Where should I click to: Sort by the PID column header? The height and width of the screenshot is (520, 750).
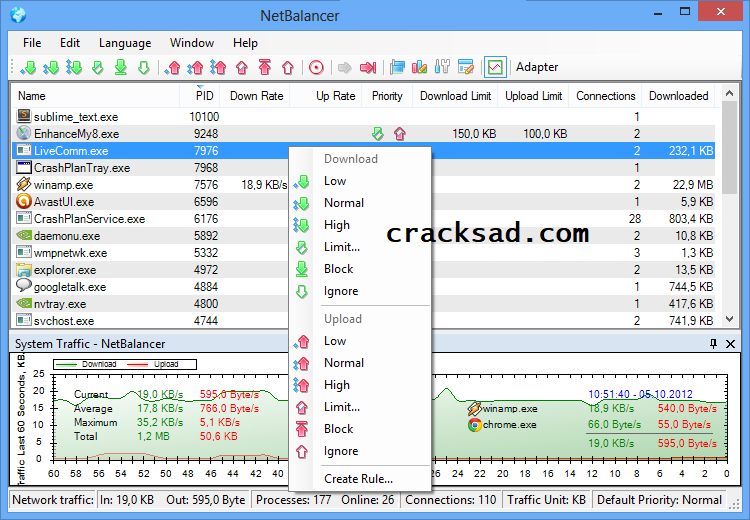coord(200,96)
